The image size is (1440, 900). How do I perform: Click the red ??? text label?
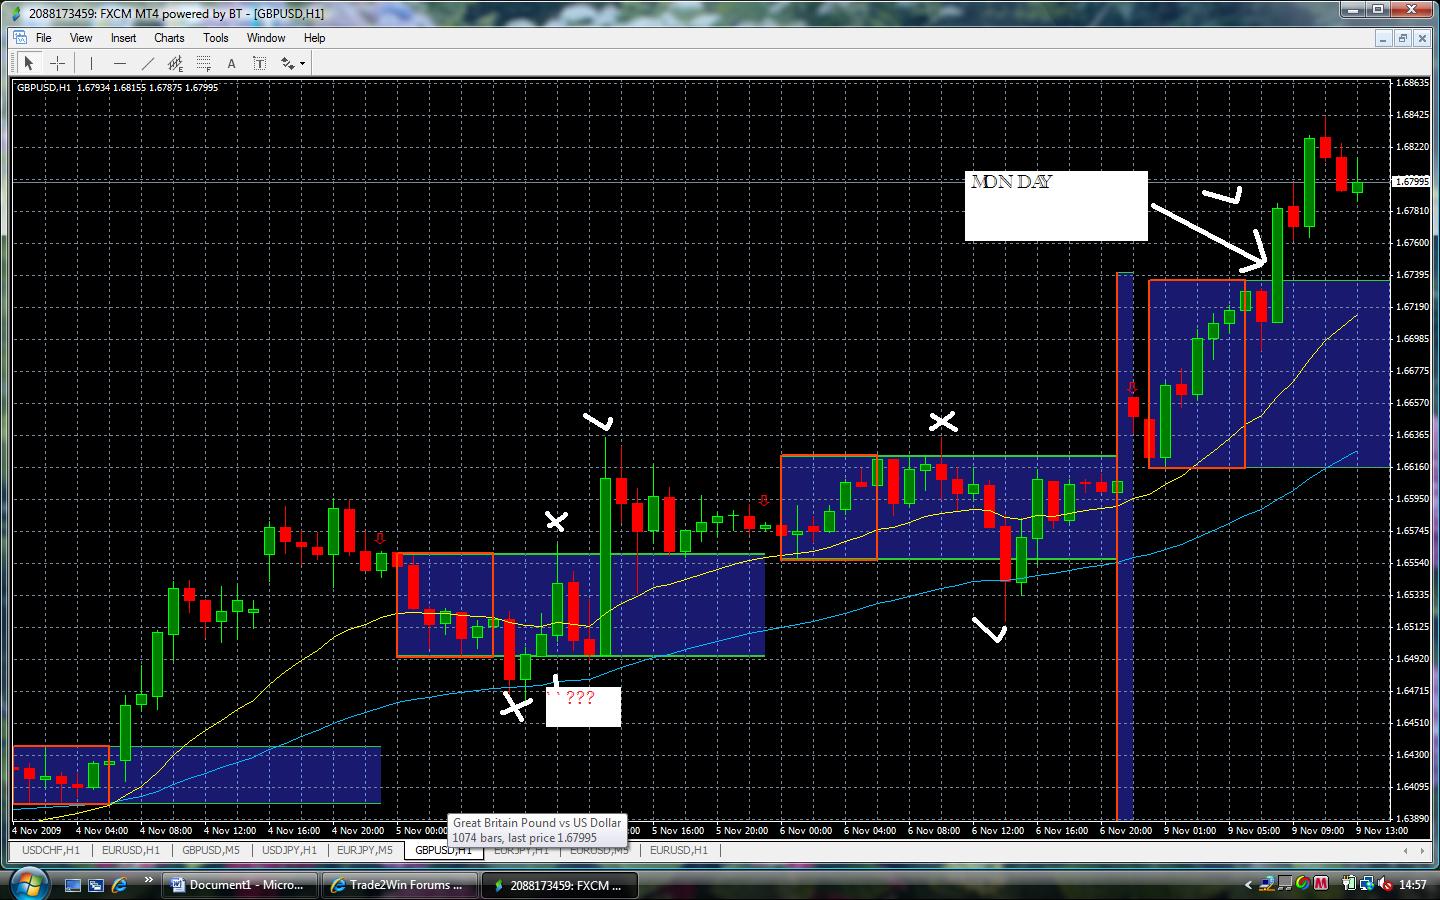tap(580, 698)
